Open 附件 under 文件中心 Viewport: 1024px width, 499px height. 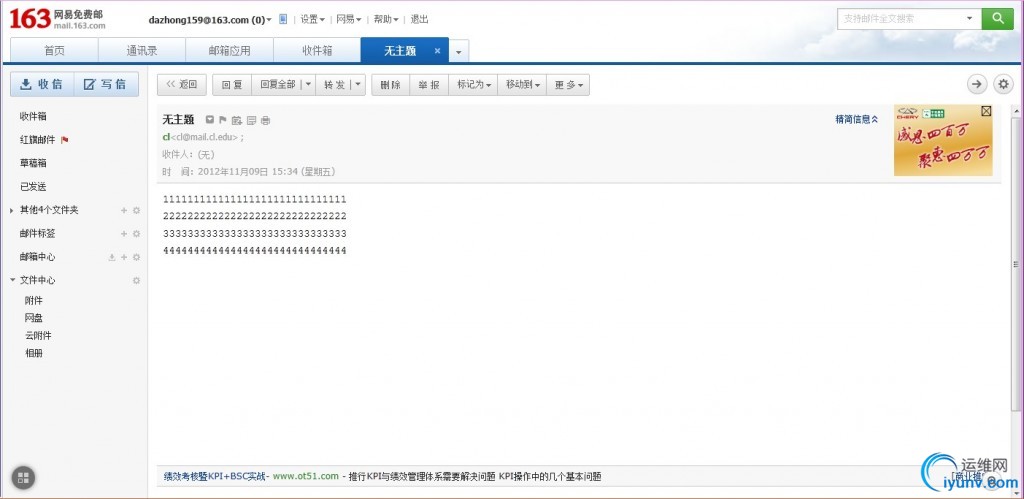[34, 300]
